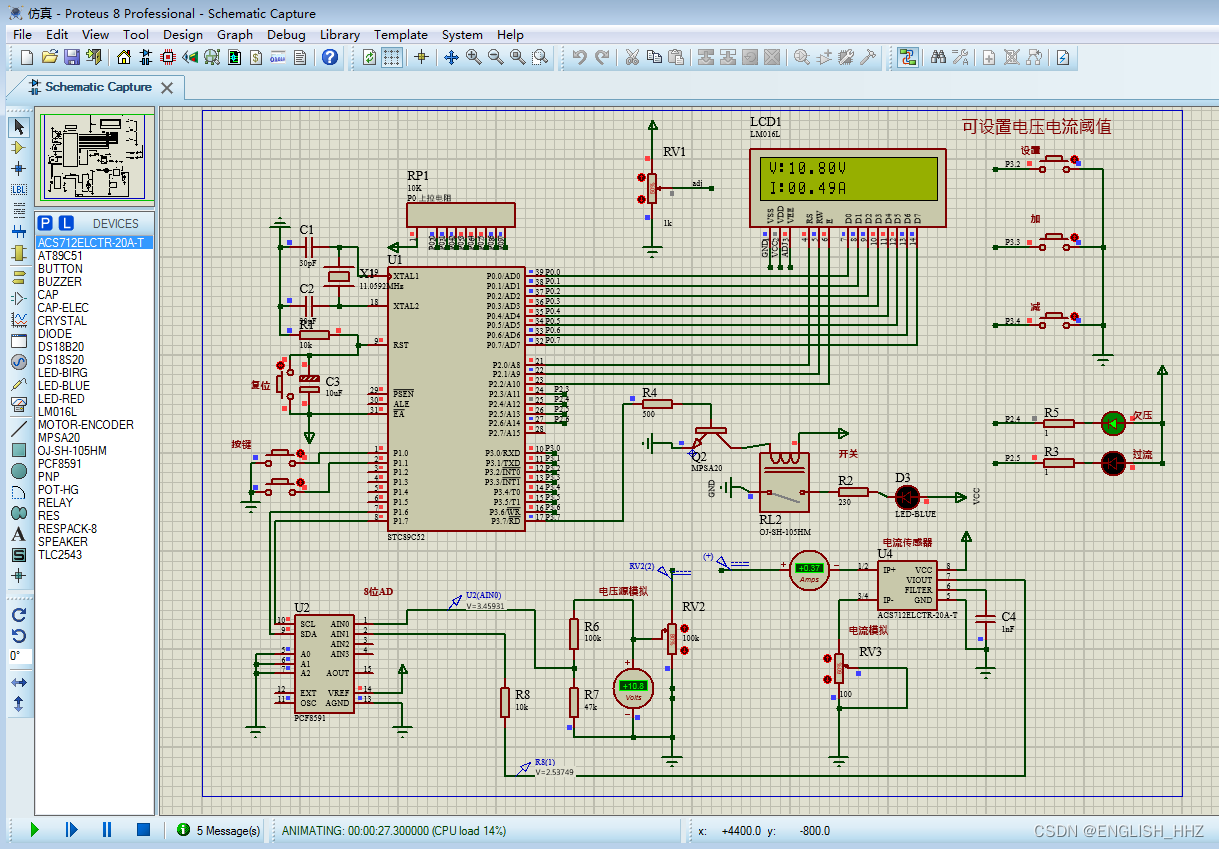Pick devices with the P button

pyautogui.click(x=44, y=223)
